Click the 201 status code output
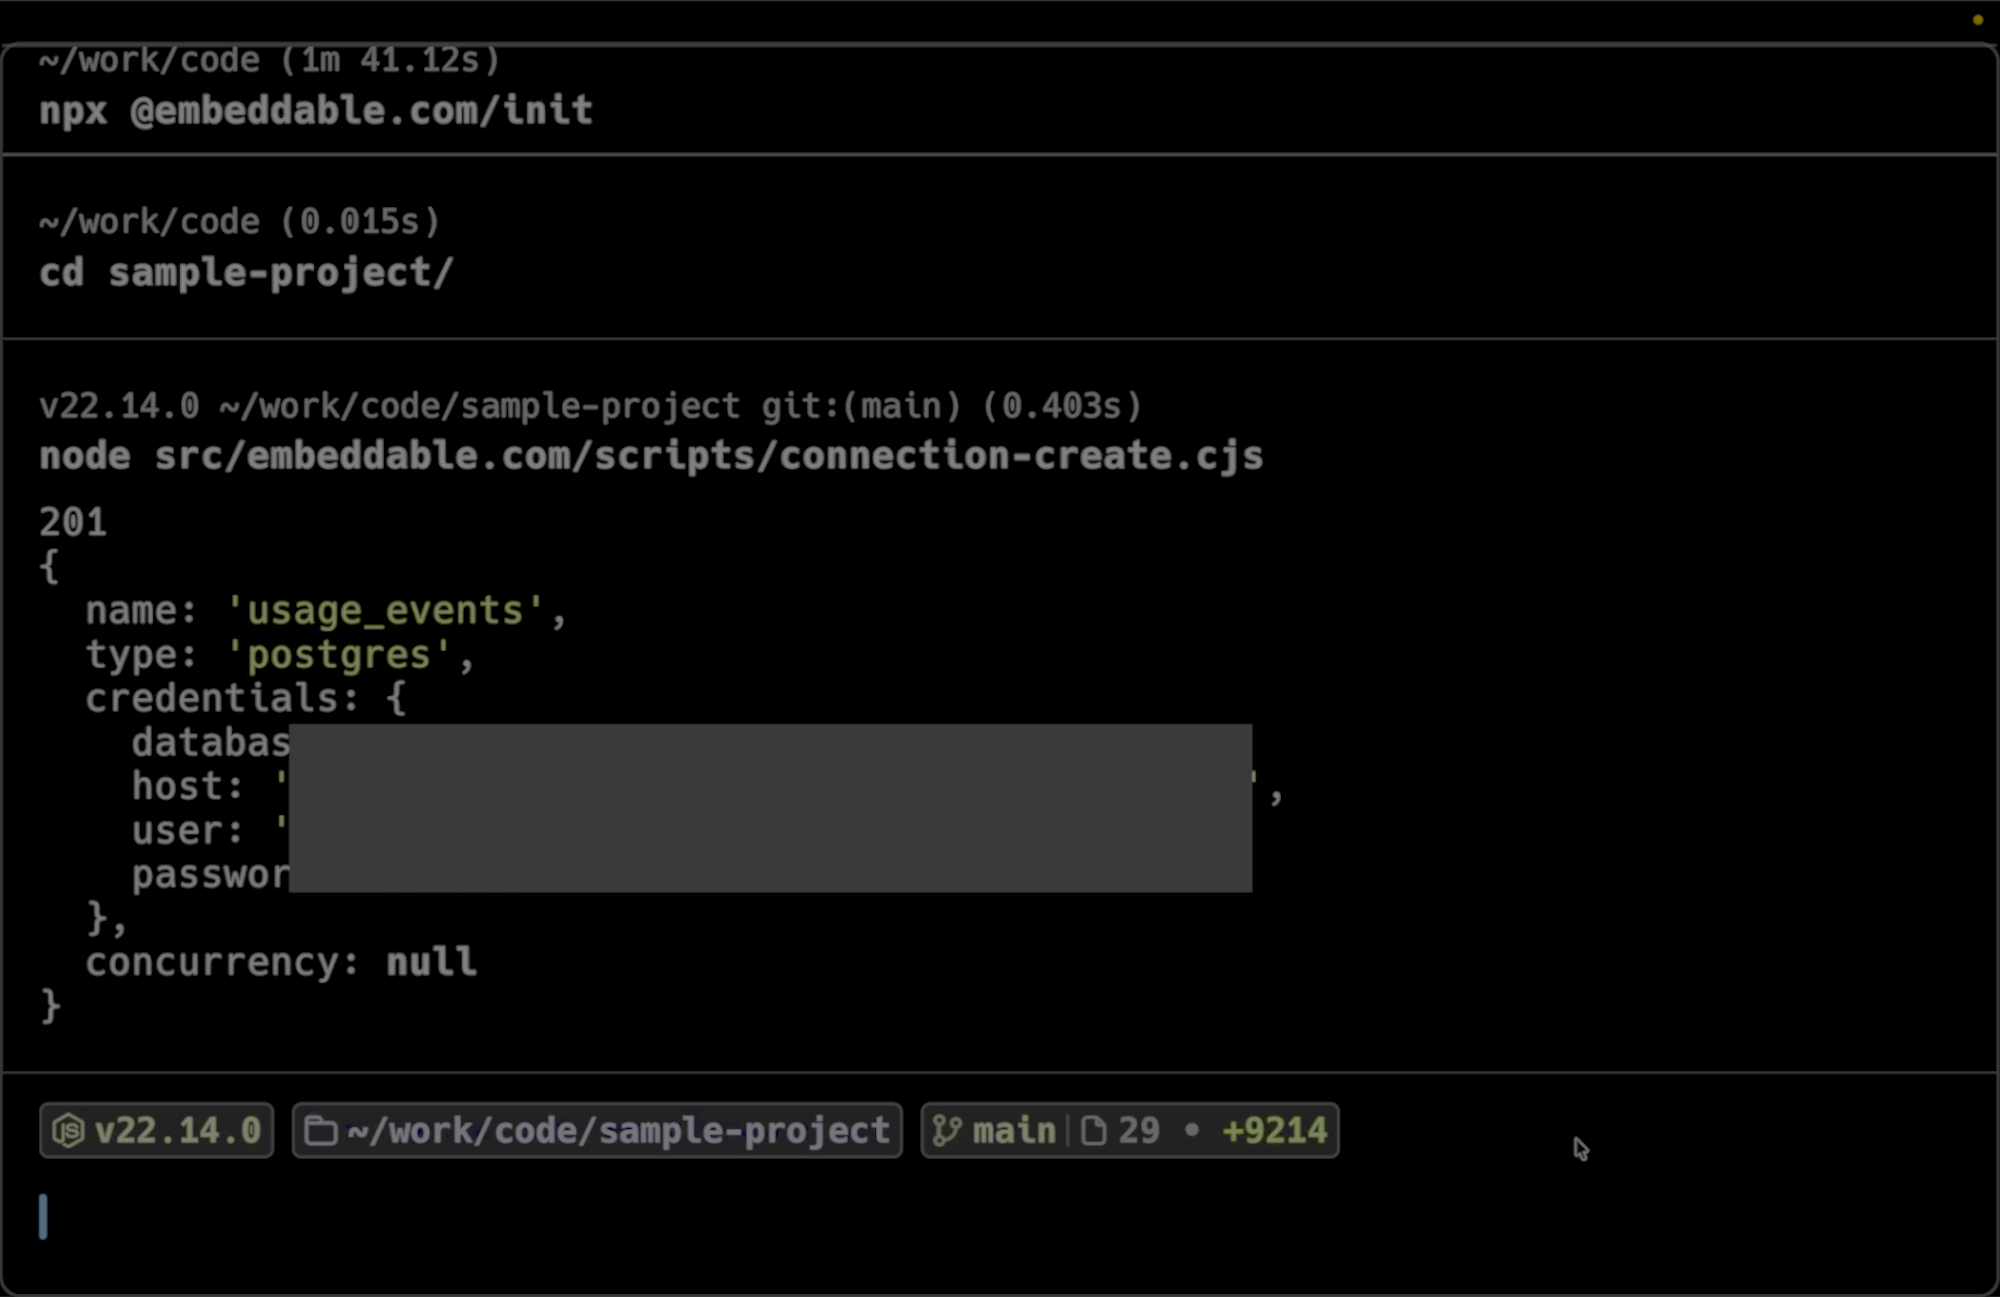Viewport: 2000px width, 1297px height. click(x=73, y=522)
